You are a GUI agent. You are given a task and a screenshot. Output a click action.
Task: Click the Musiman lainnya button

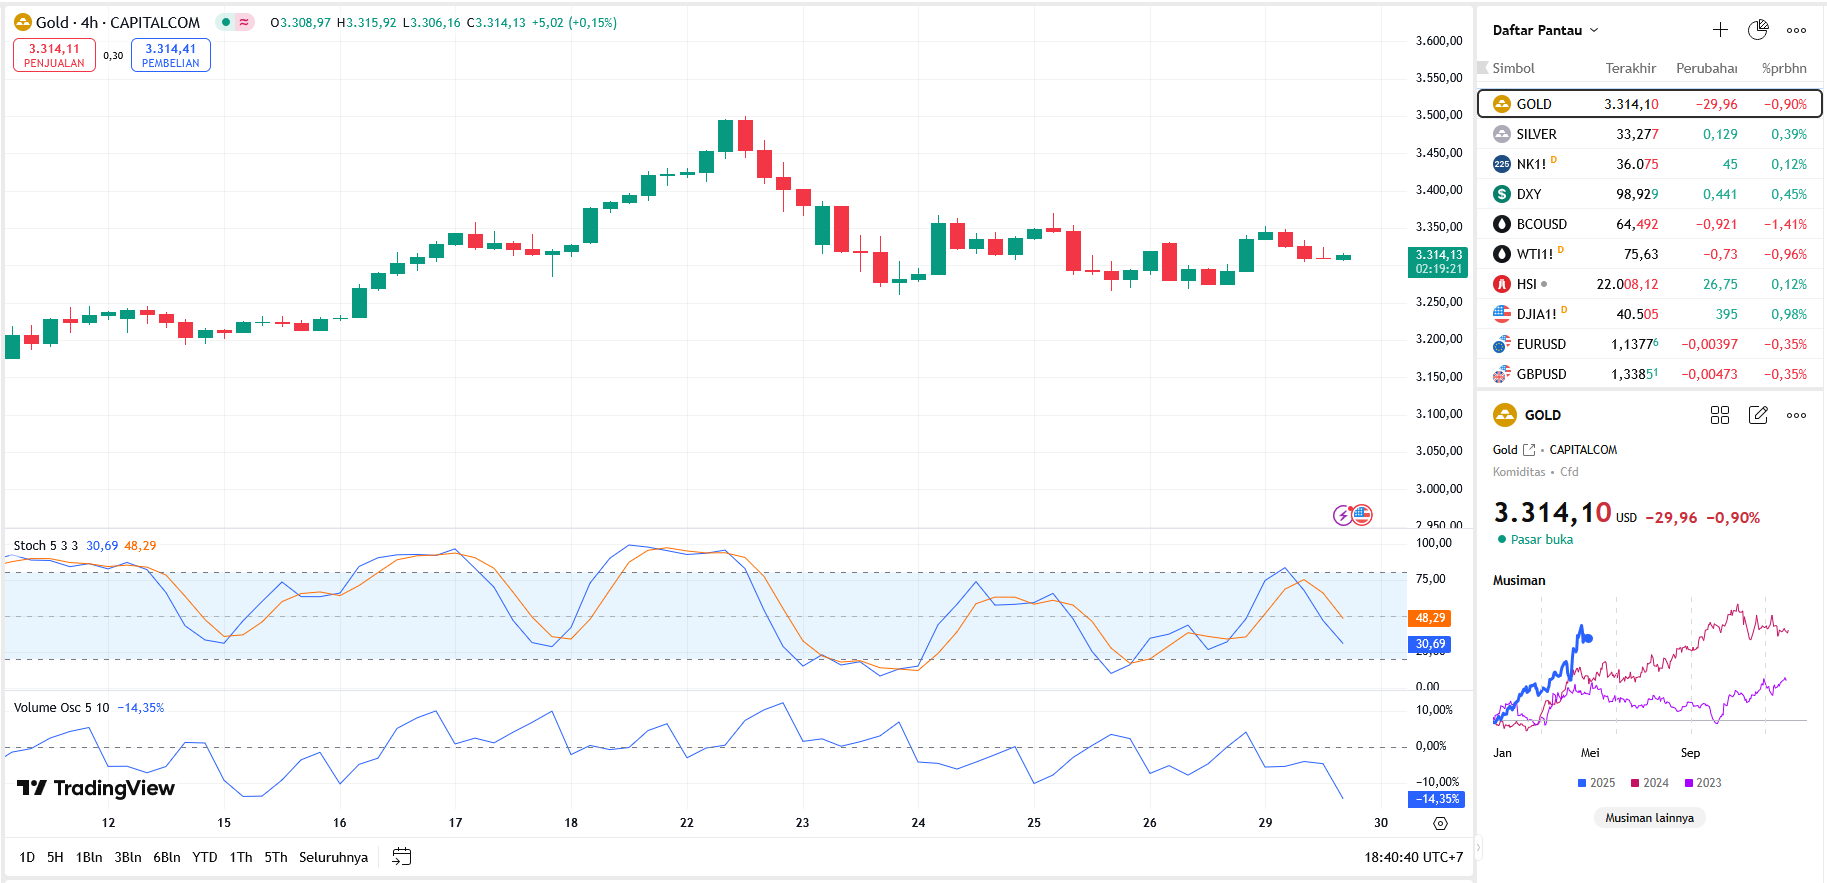1649,818
